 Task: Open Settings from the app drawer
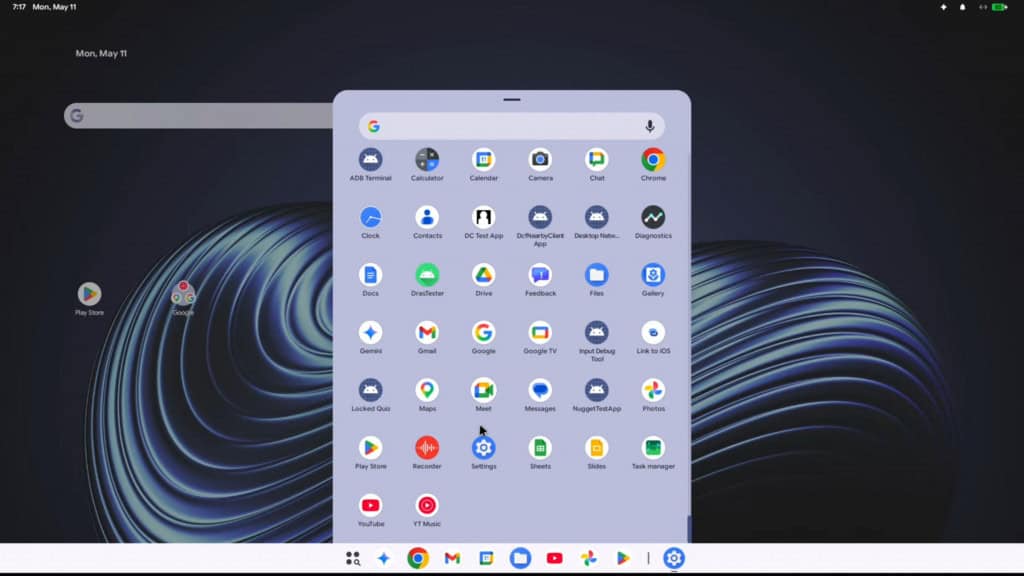(483, 447)
